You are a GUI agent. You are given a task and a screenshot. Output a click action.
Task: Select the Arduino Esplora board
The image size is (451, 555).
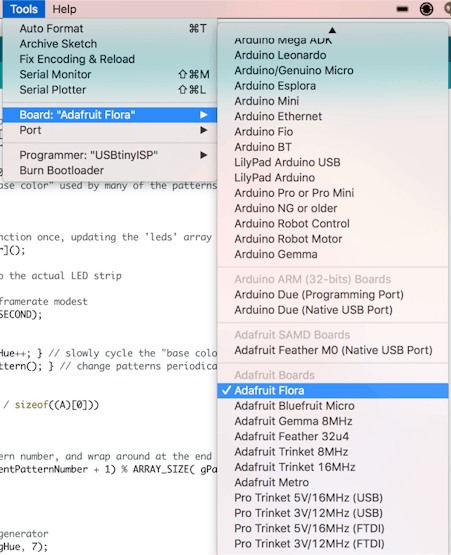pyautogui.click(x=333, y=86)
